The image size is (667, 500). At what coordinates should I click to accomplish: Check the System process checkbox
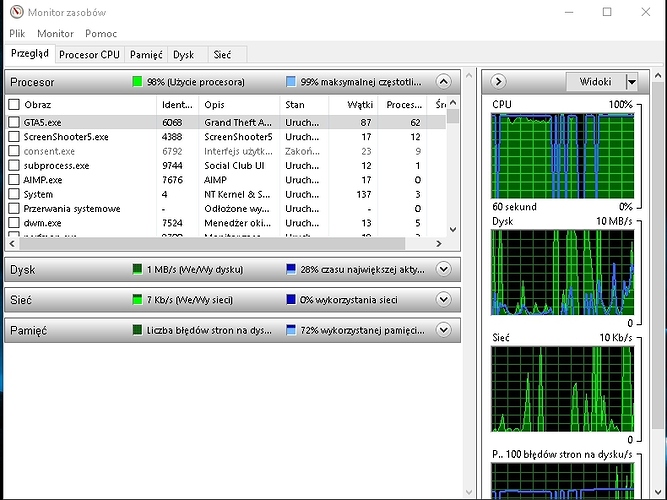click(x=14, y=194)
